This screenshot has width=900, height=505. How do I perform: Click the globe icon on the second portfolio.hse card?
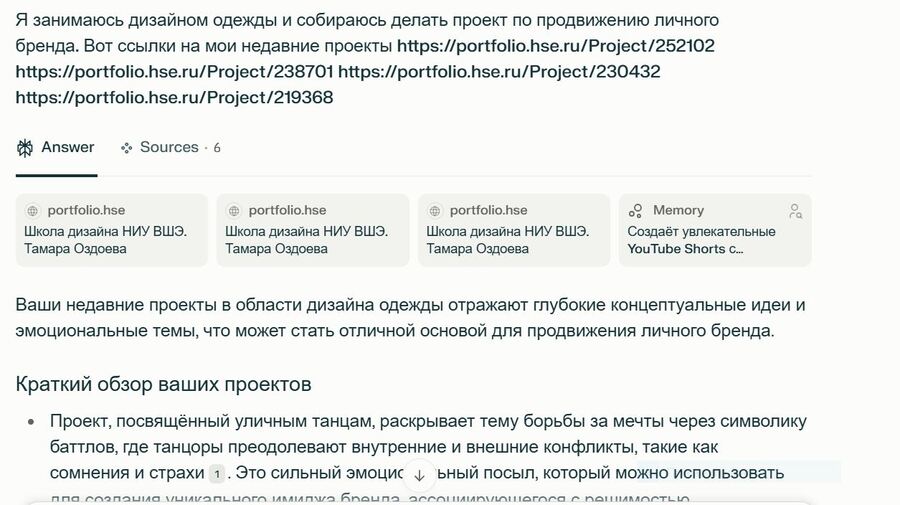tap(233, 211)
